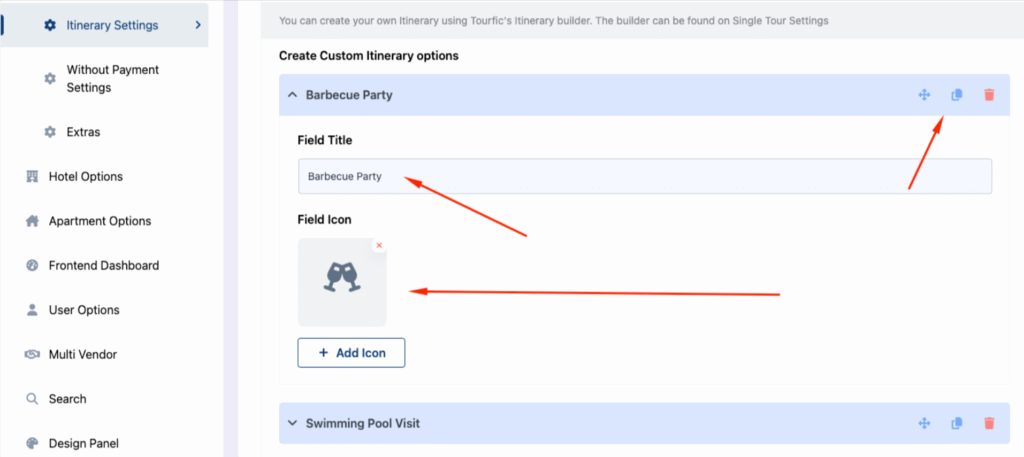Click the move handle icon for Barbecue Party

(x=924, y=95)
